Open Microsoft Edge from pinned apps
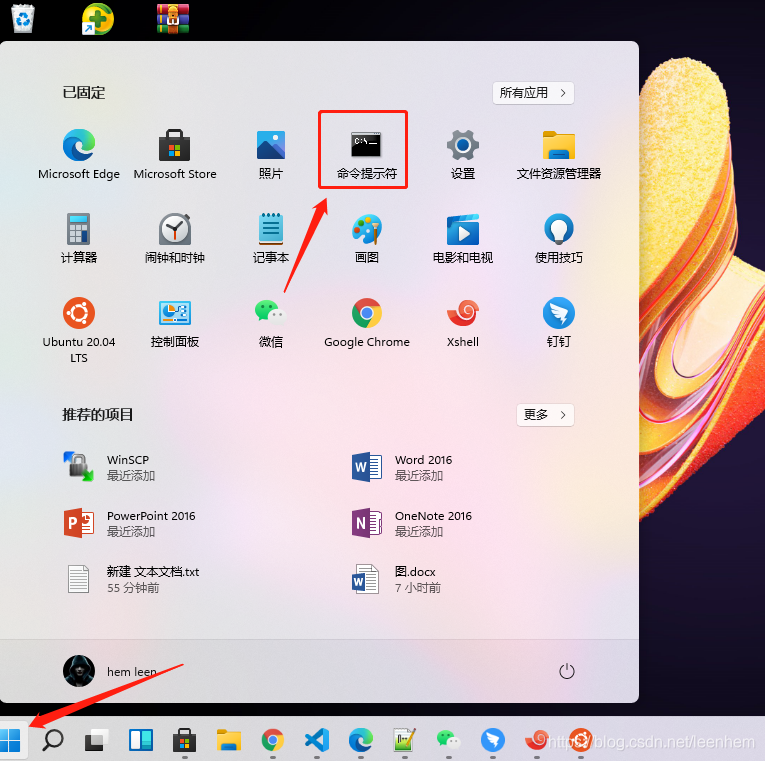This screenshot has width=765, height=761. [x=79, y=154]
